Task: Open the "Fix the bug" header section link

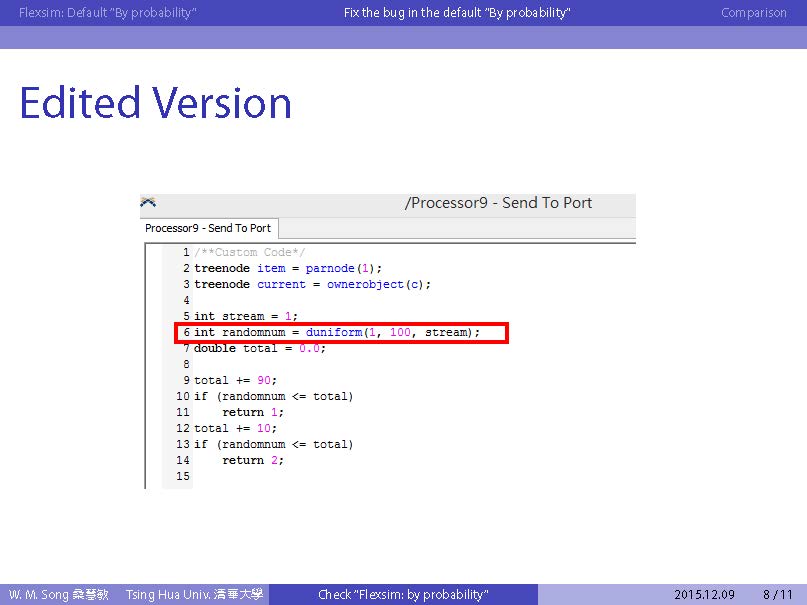Action: point(457,13)
